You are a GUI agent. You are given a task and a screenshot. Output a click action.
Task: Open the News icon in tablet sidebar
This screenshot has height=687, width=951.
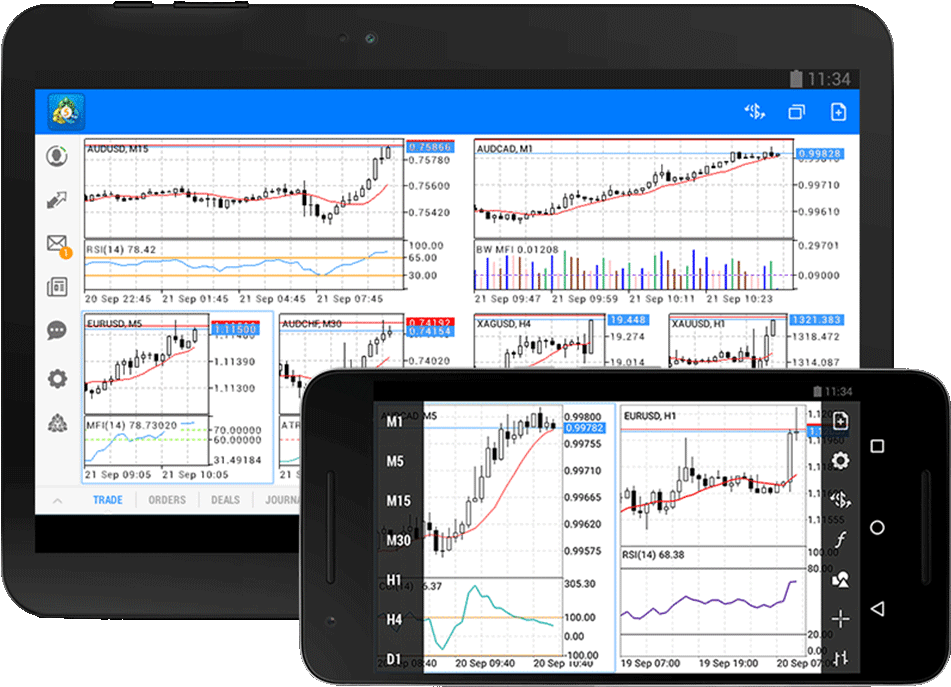point(57,288)
